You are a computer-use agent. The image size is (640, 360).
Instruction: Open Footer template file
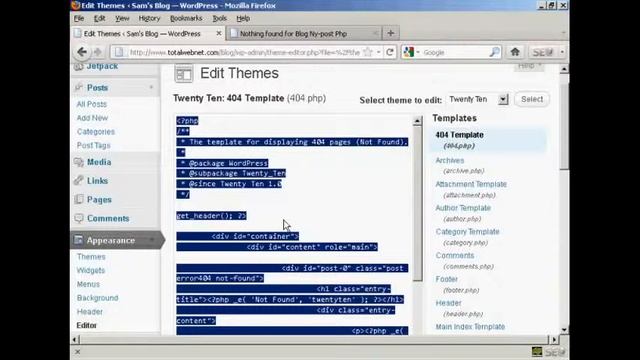click(447, 279)
